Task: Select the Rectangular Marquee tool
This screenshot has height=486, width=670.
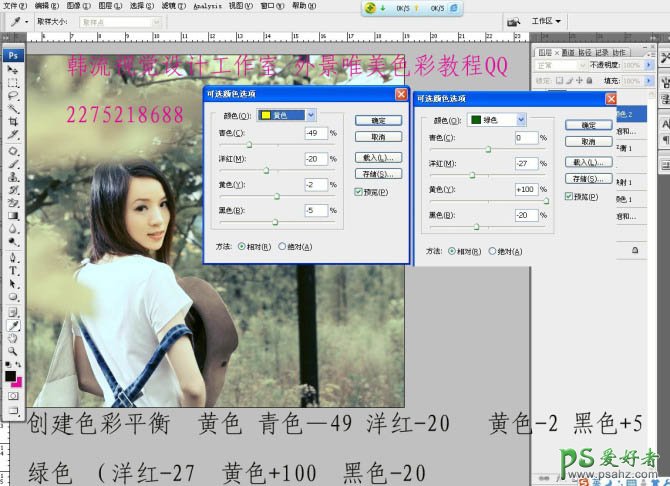Action: point(13,82)
